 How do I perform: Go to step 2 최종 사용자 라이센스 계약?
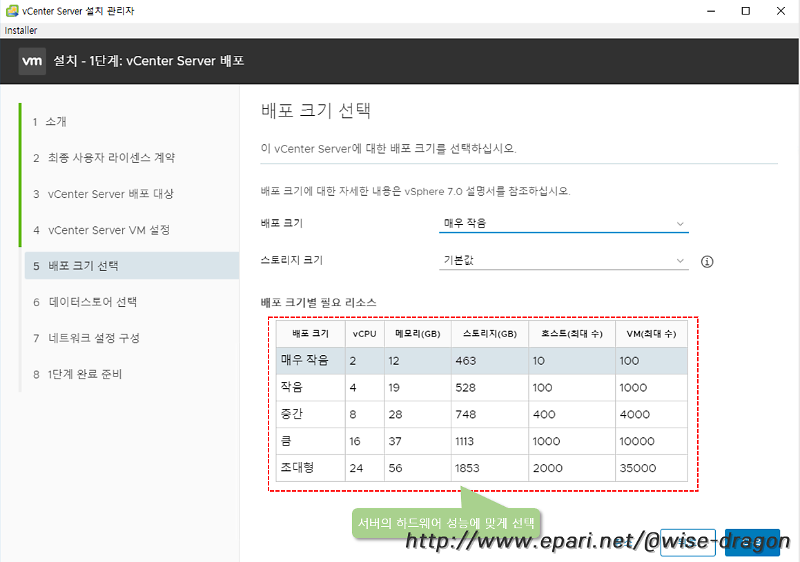pos(104,158)
